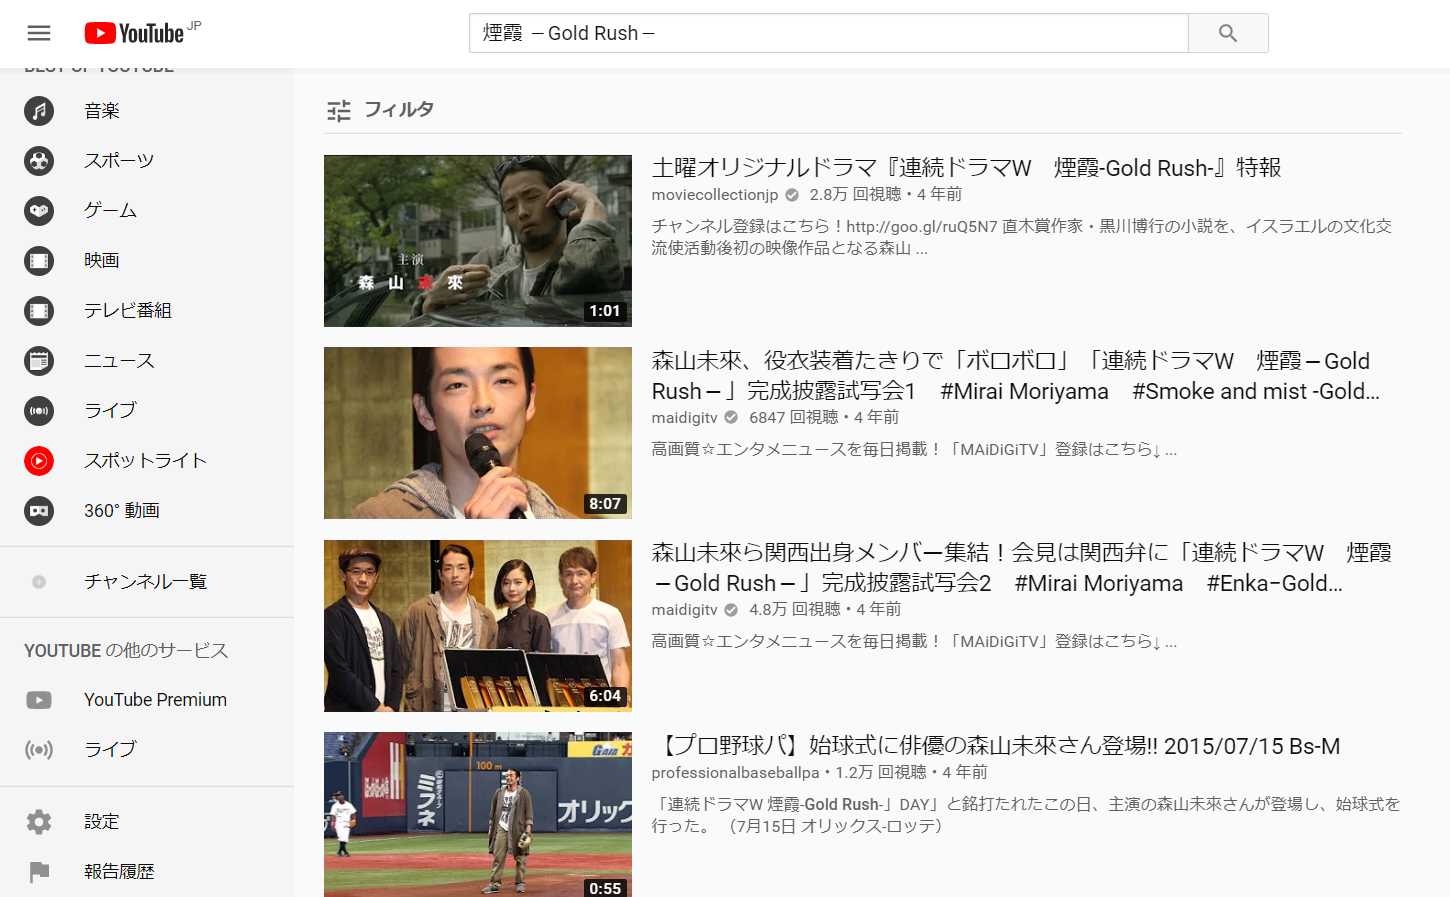Viewport: 1450px width, 897px height.
Task: Select the ゲーム heart gaming icon
Action: coord(39,210)
